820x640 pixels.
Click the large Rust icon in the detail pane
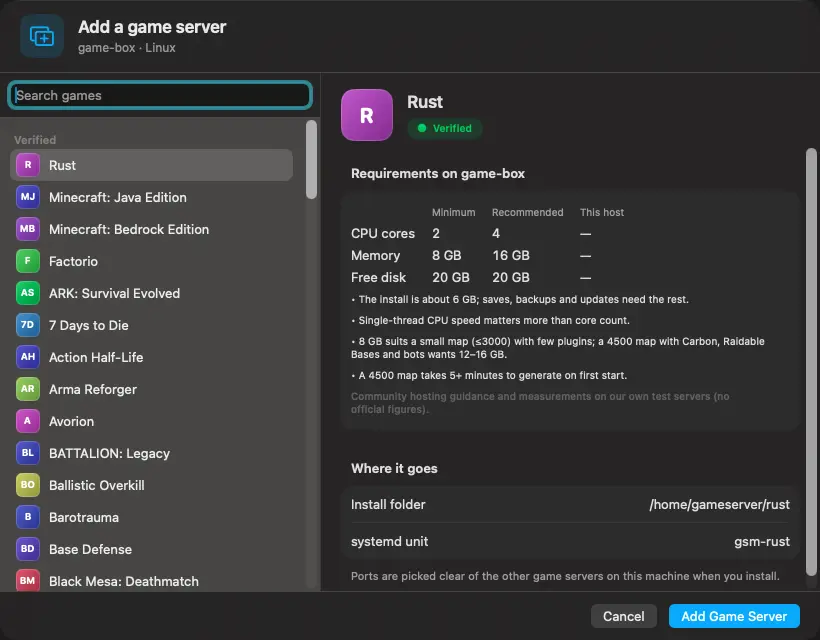(367, 115)
